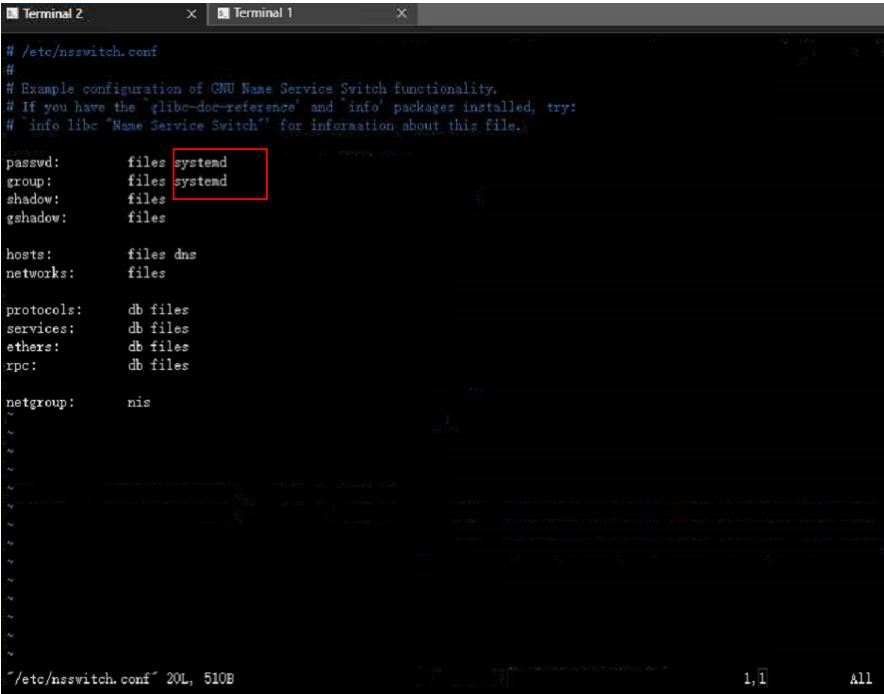Click 'db files' on the protocols line
The image size is (884, 694).
pyautogui.click(x=158, y=310)
